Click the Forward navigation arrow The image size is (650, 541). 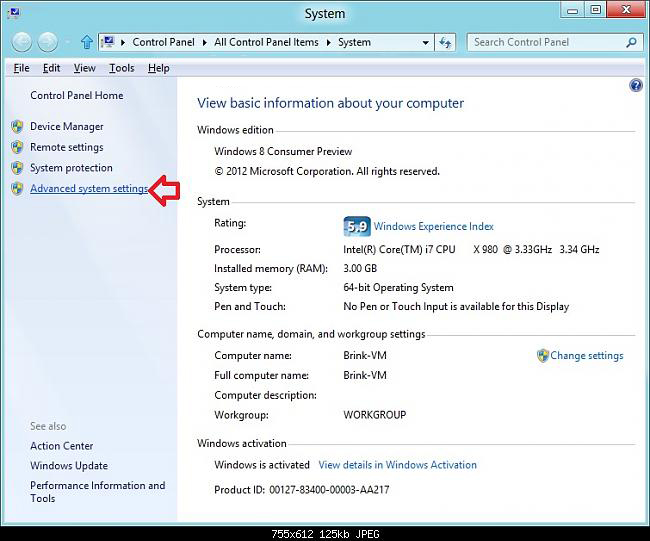coord(48,42)
